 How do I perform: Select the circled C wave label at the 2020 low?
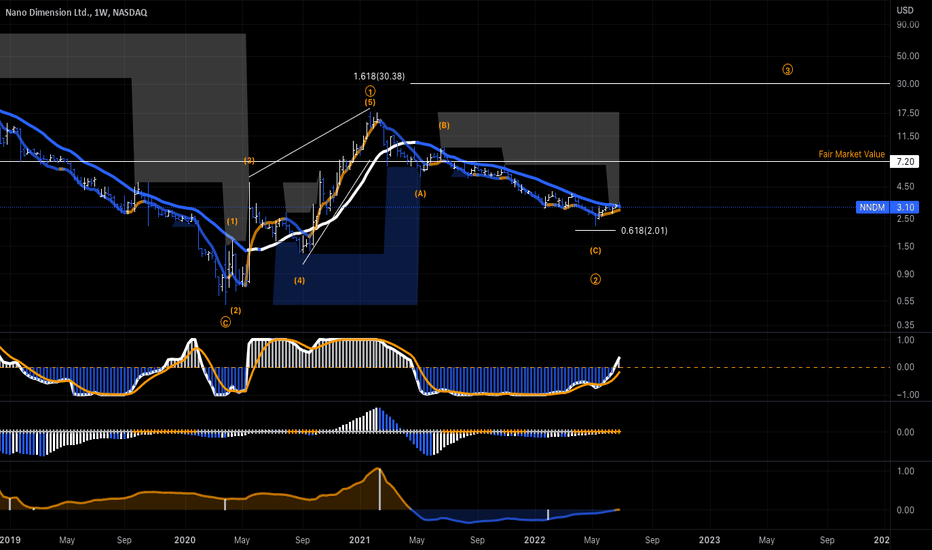[x=225, y=322]
